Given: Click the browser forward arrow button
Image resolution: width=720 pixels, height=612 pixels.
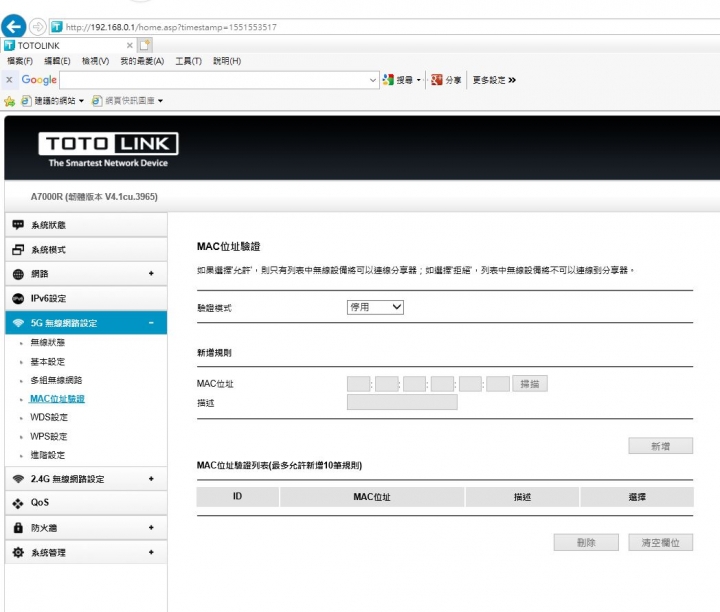Looking at the screenshot, I should coord(38,27).
